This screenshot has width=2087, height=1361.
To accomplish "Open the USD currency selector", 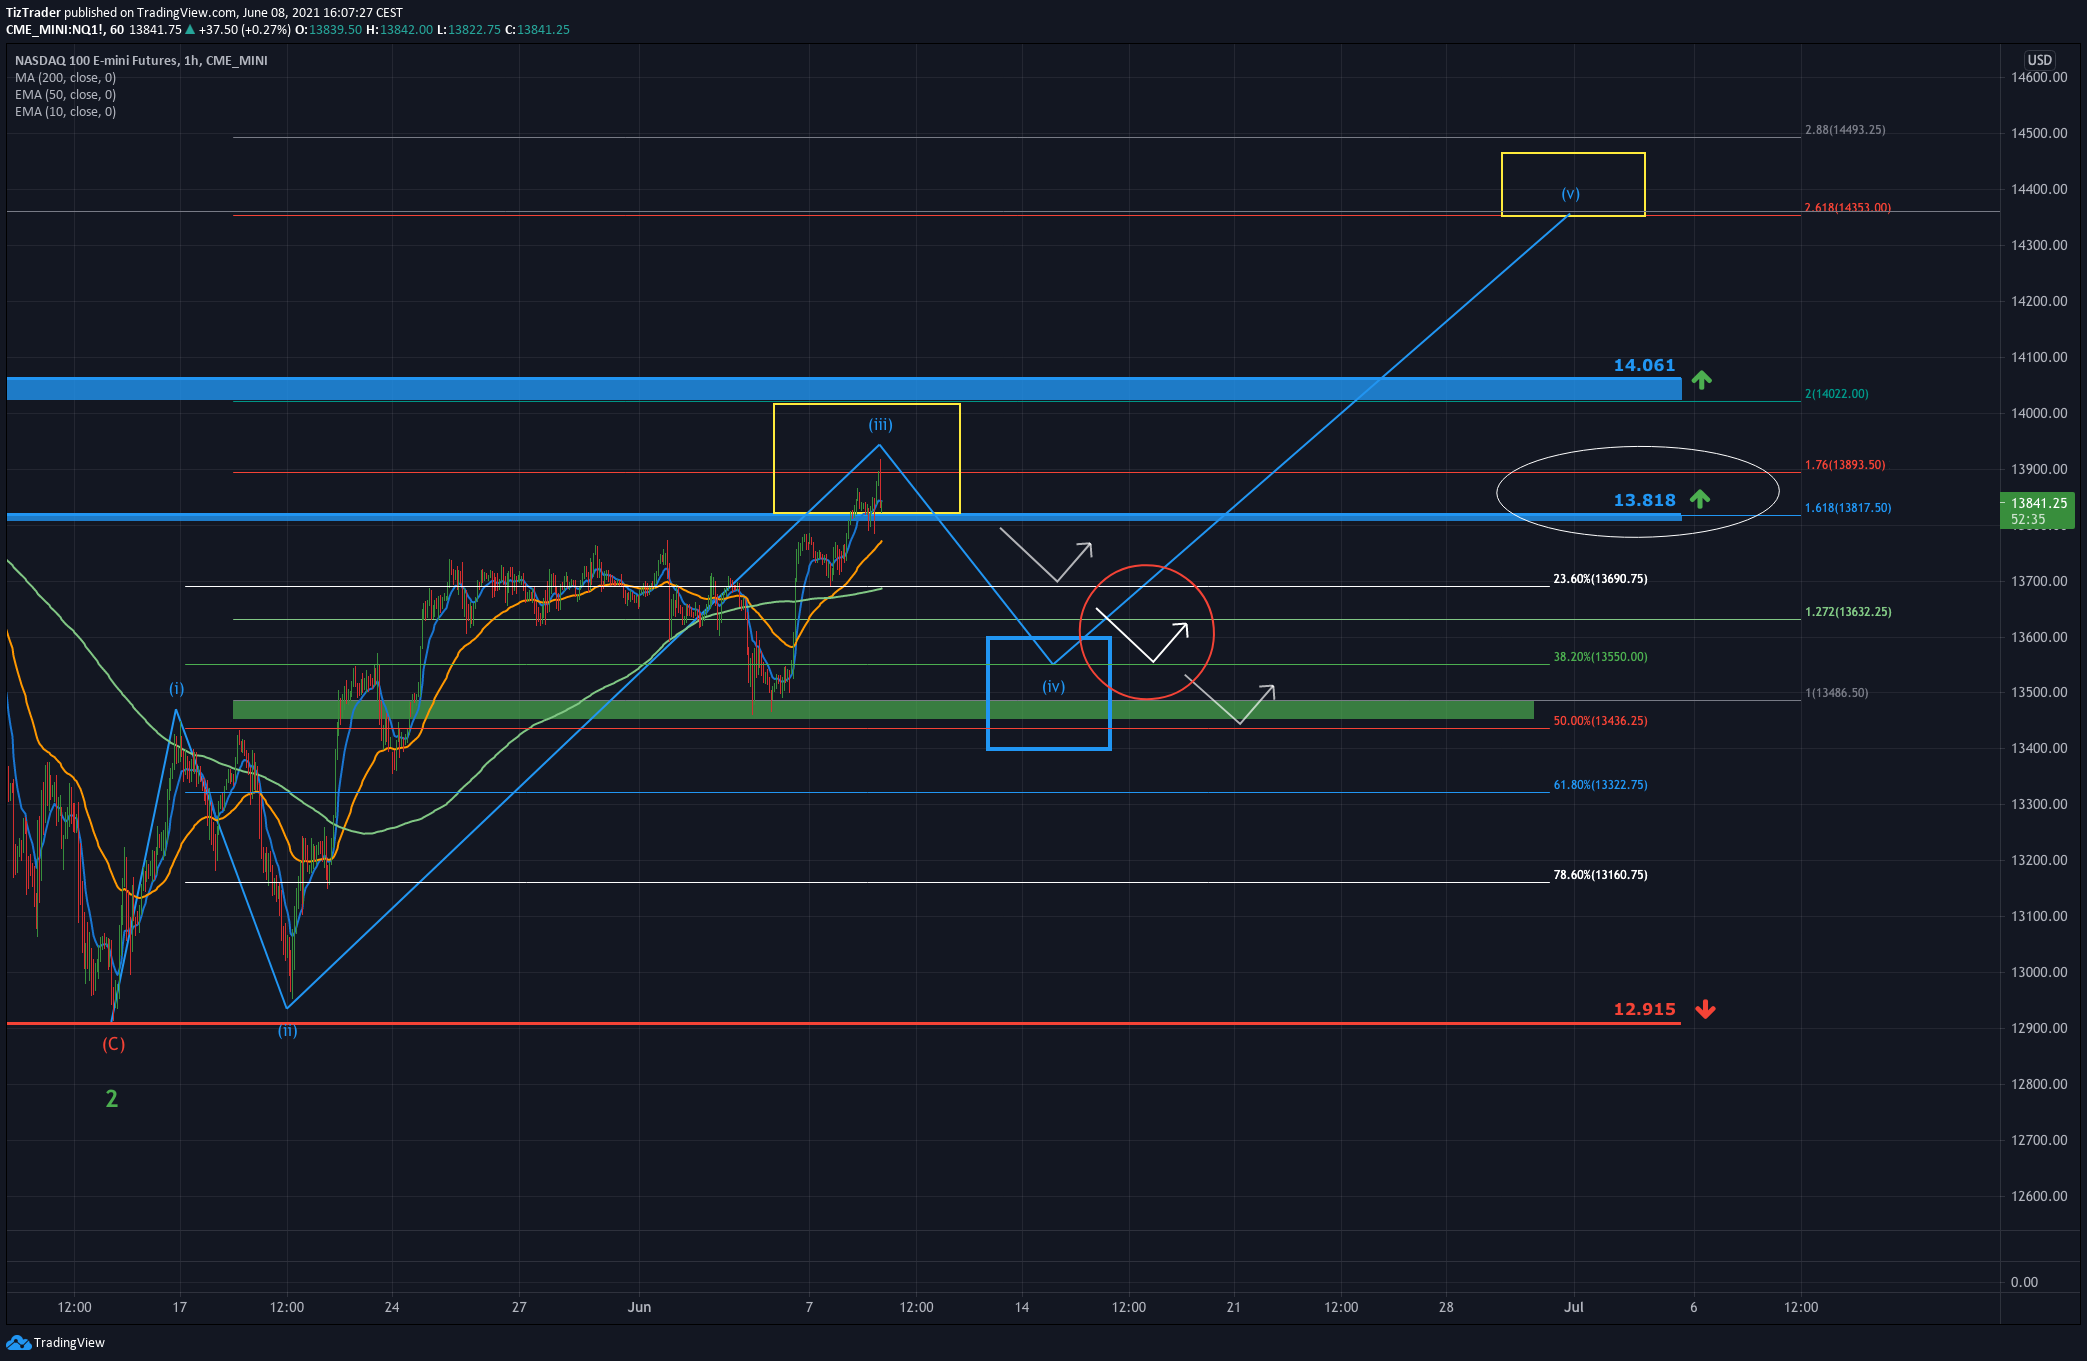I will pyautogui.click(x=2039, y=60).
